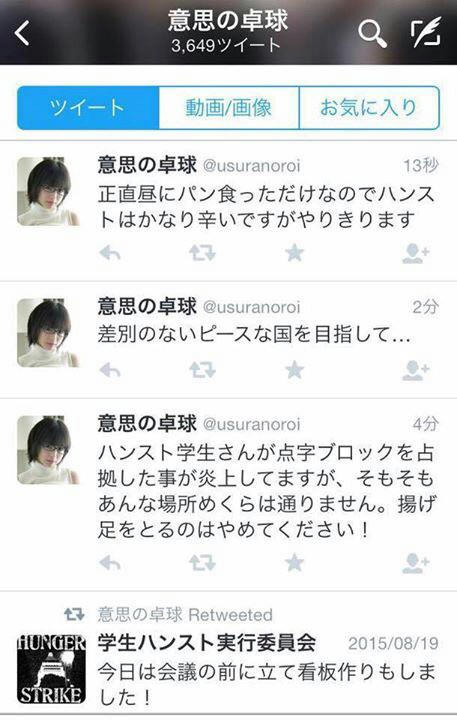Open the @usuranoroi handle in first tweet

point(251,166)
